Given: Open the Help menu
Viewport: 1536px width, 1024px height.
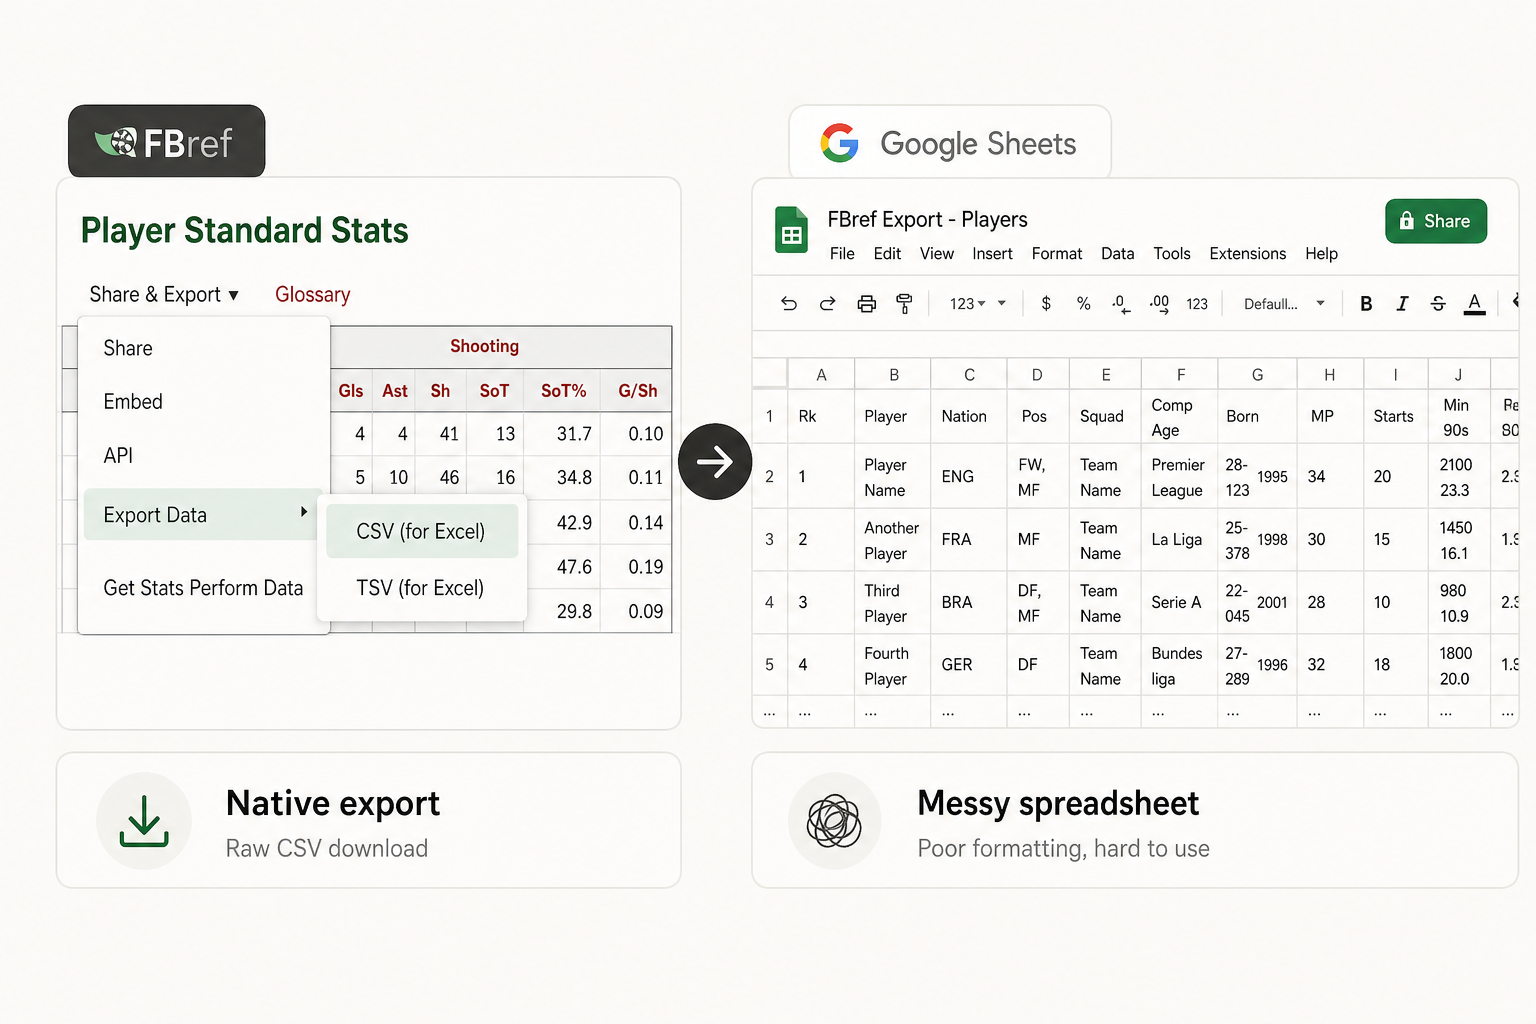Looking at the screenshot, I should [x=1321, y=254].
